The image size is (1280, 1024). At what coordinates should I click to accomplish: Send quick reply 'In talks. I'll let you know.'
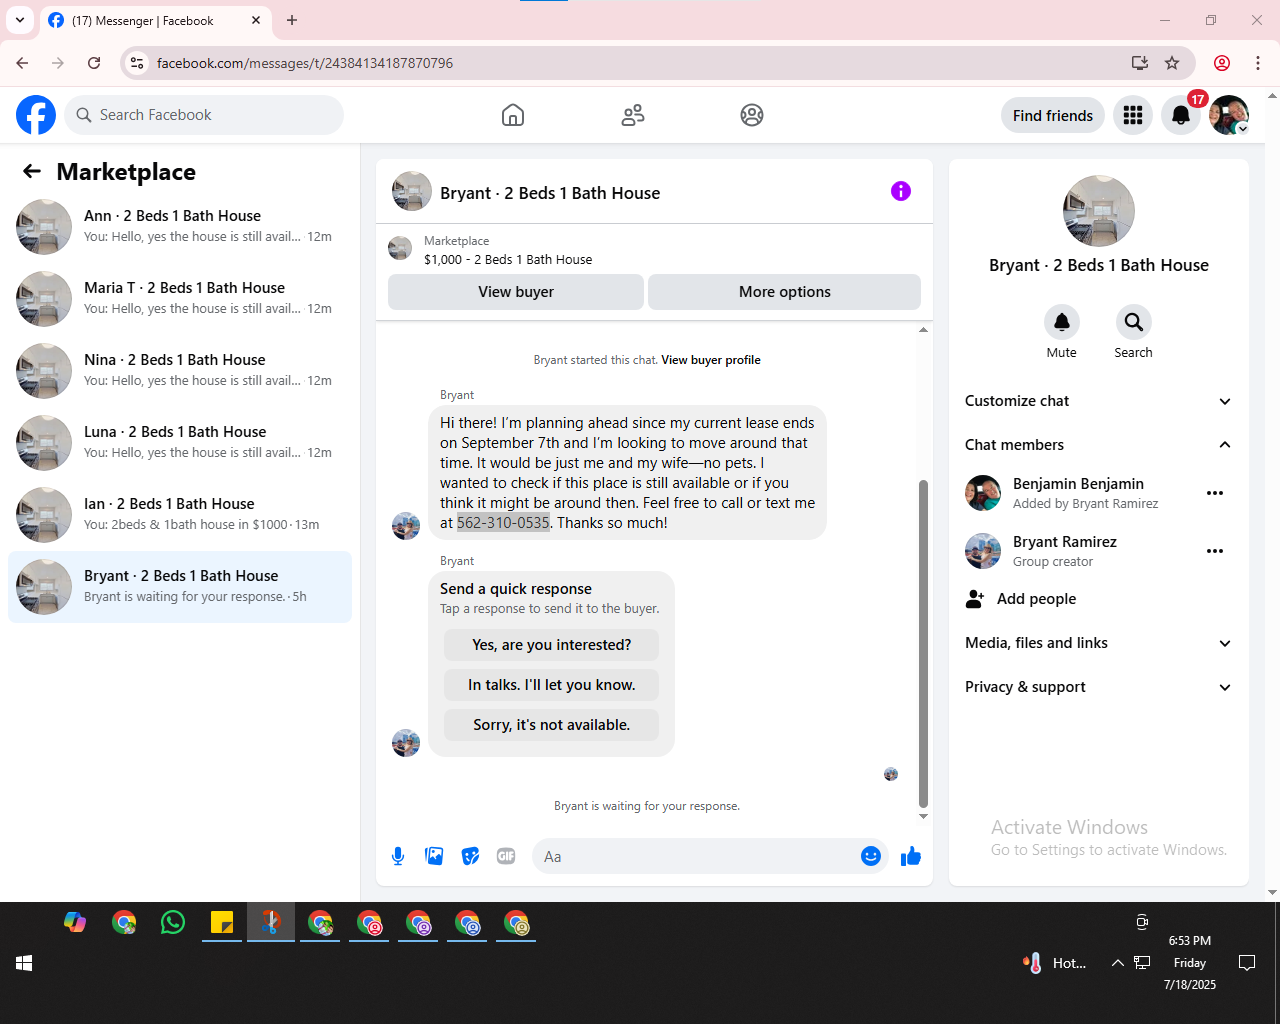(551, 685)
